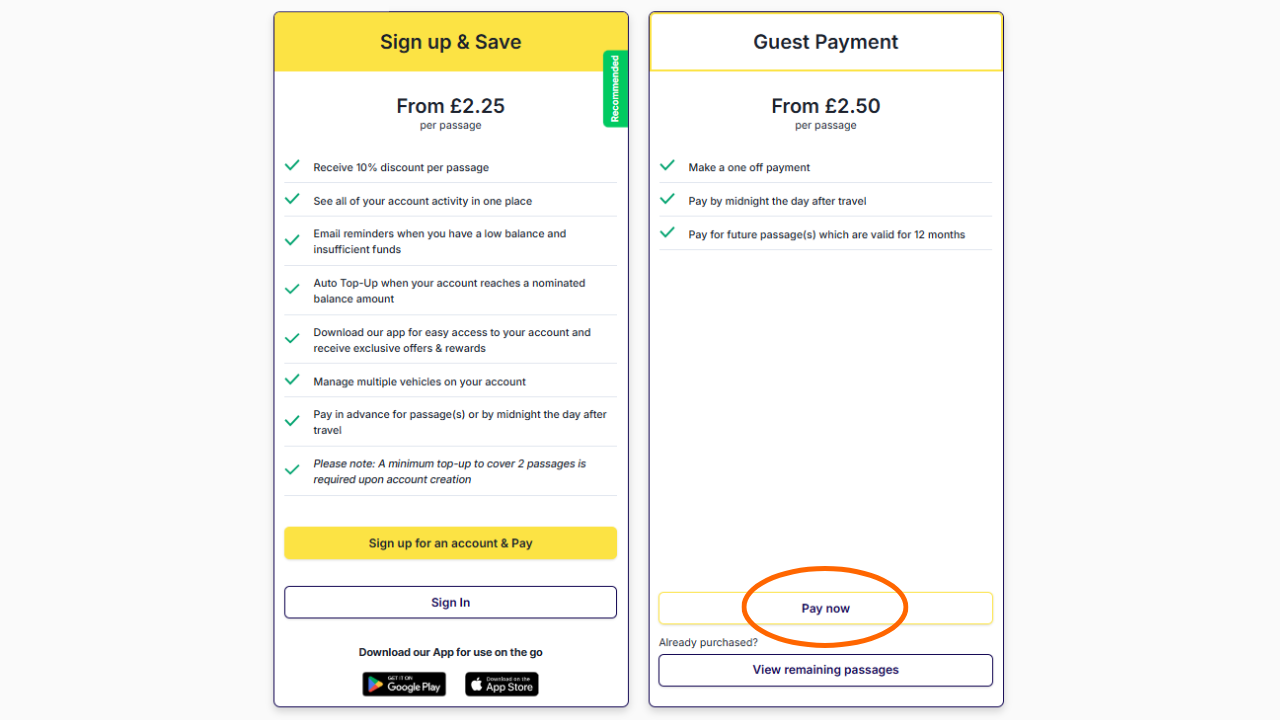This screenshot has width=1280, height=720.
Task: Click the From £2.25 price text
Action: [x=450, y=106]
